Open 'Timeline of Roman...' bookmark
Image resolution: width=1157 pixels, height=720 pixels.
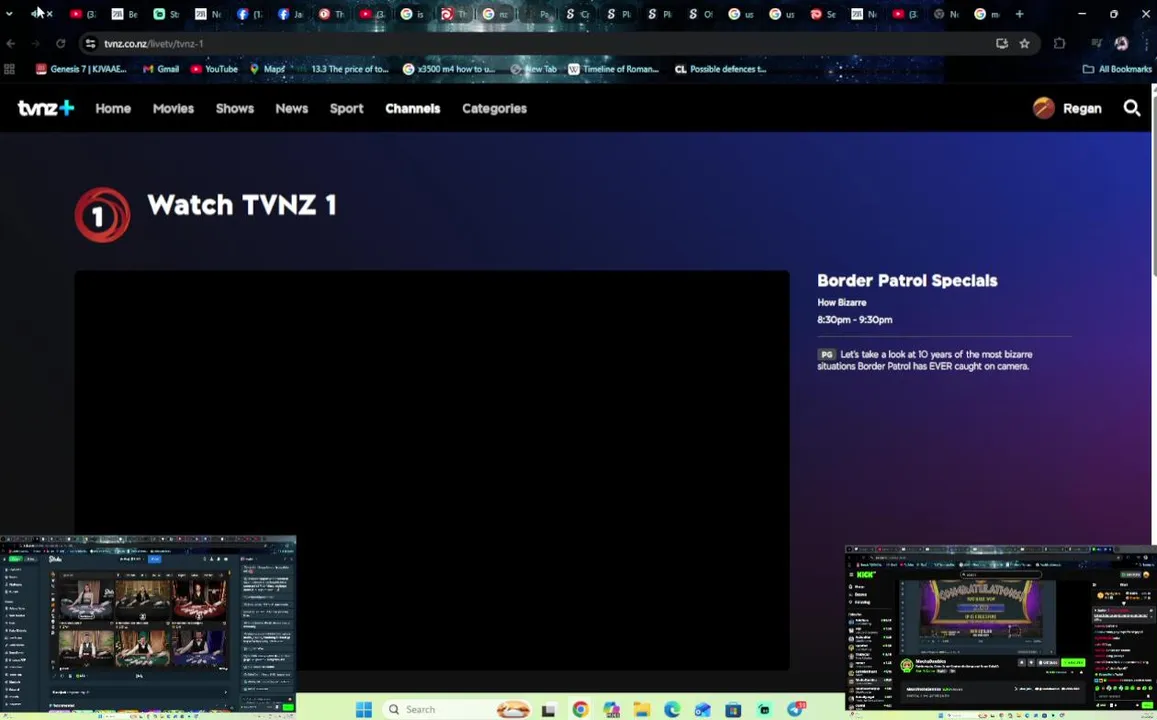[613, 69]
